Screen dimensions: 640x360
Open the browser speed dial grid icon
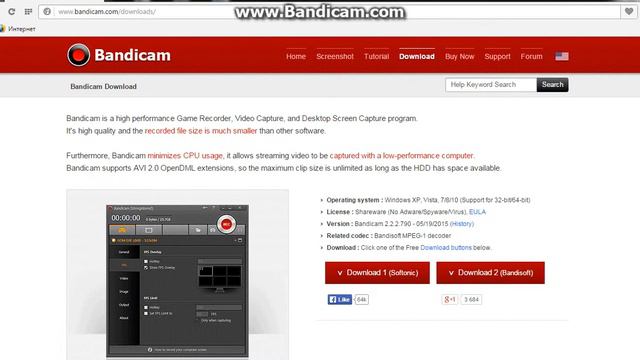pos(28,12)
